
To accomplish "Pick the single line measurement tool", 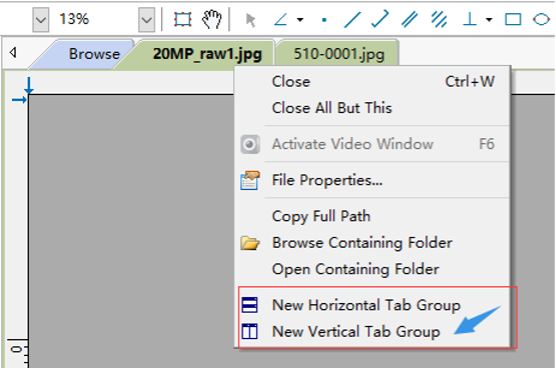I will click(x=352, y=19).
